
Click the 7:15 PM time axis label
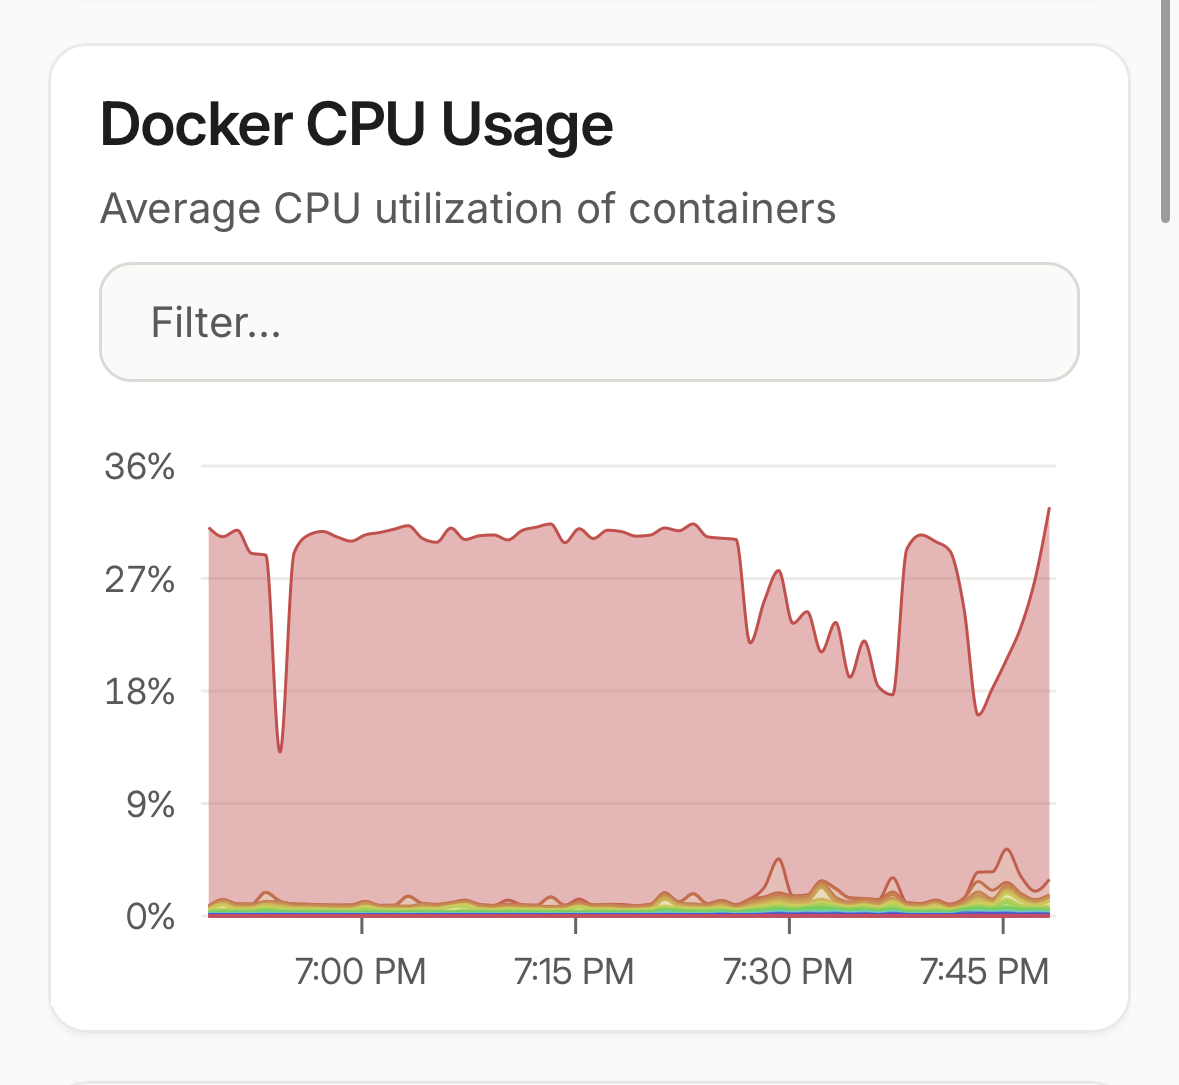[574, 971]
